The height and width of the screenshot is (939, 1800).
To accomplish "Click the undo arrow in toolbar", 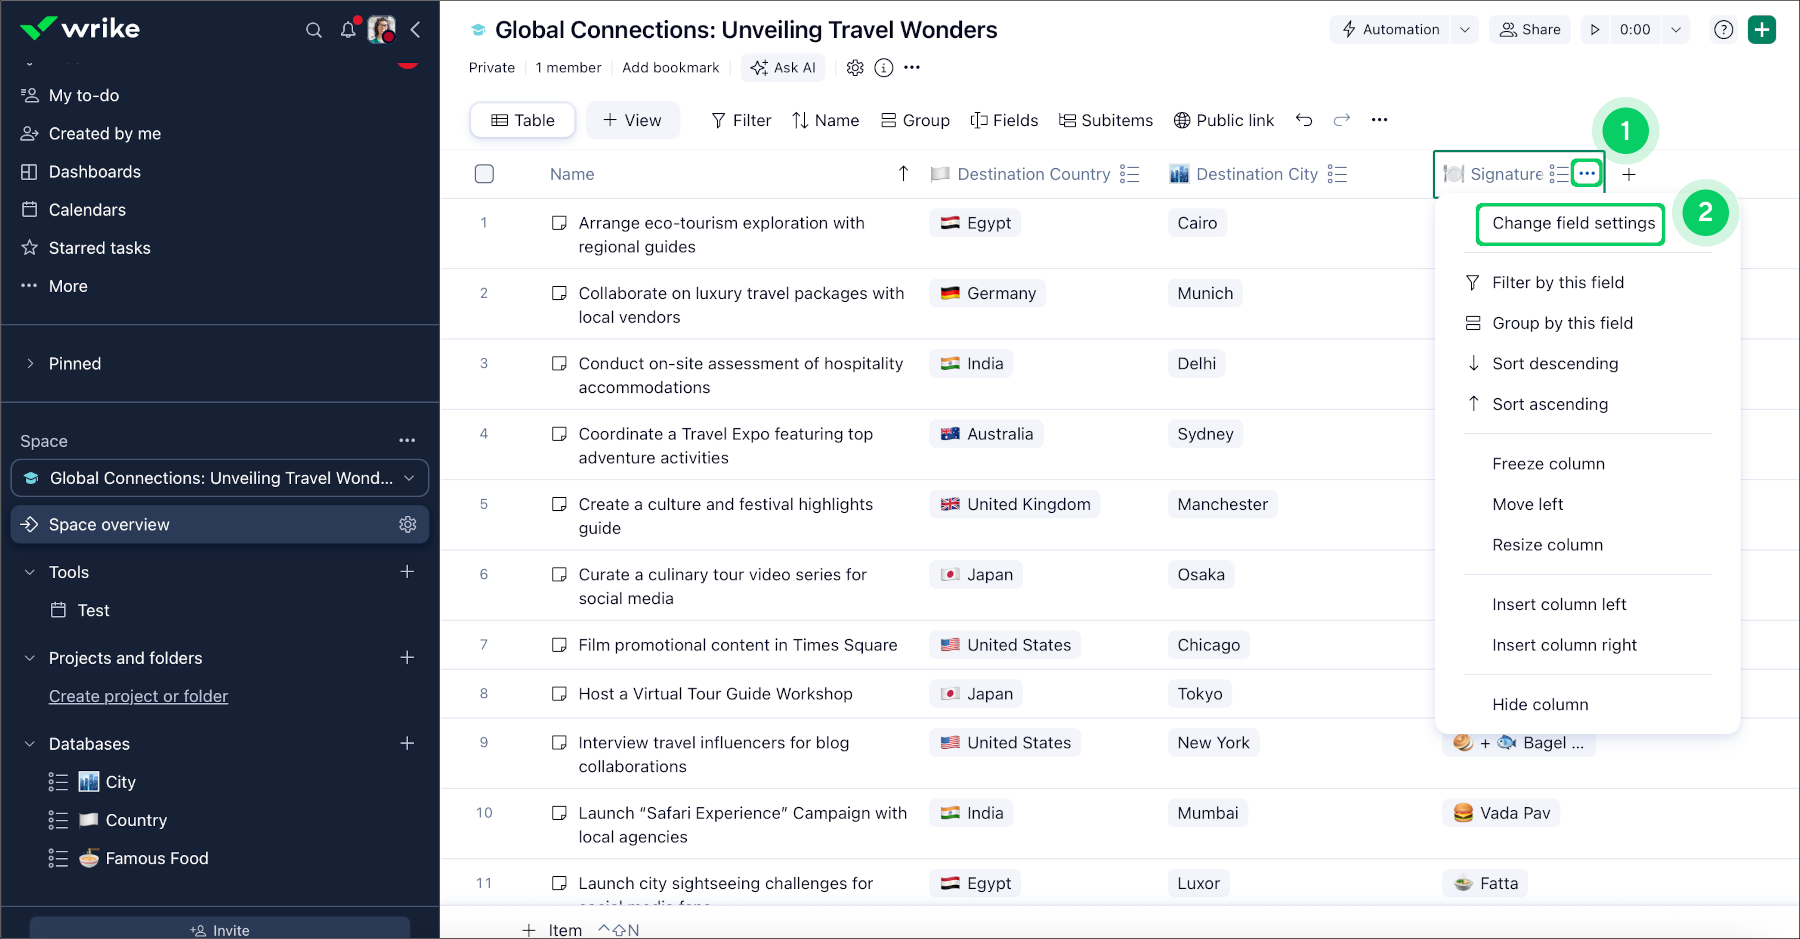I will (x=1304, y=120).
